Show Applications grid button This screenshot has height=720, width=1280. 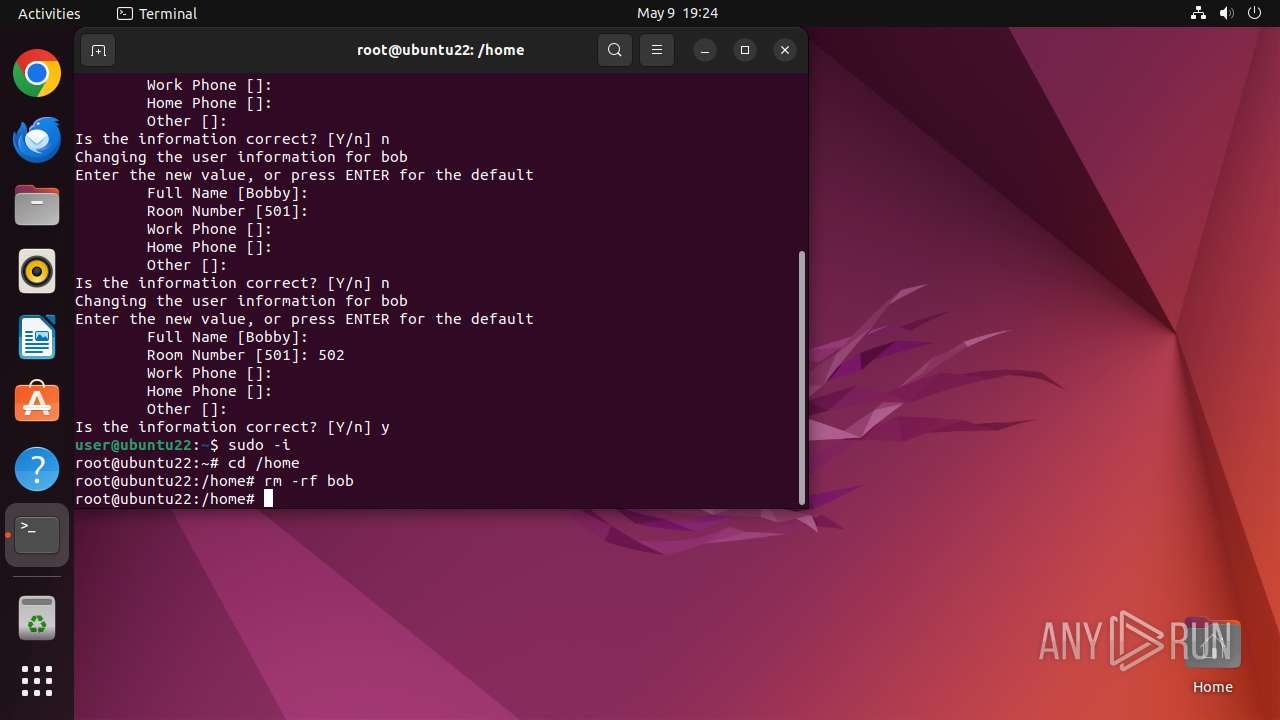coord(37,681)
